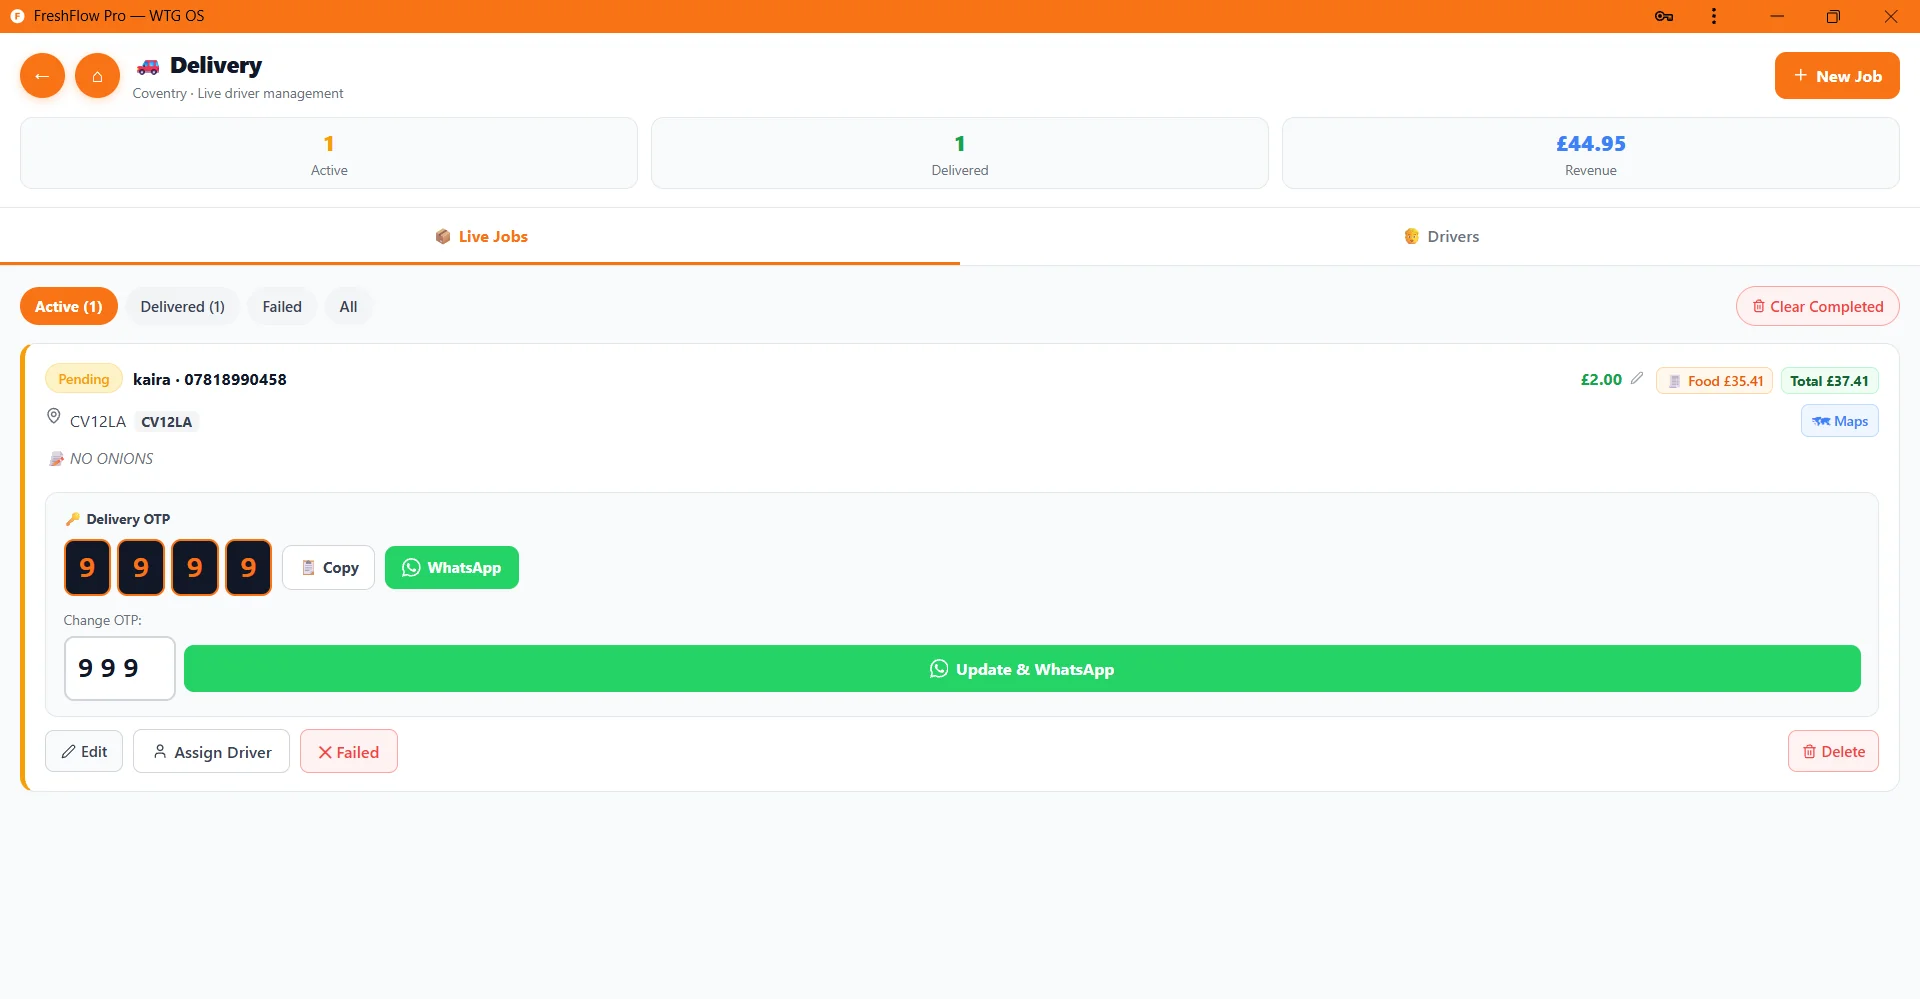Copy the delivery OTP

click(x=328, y=568)
